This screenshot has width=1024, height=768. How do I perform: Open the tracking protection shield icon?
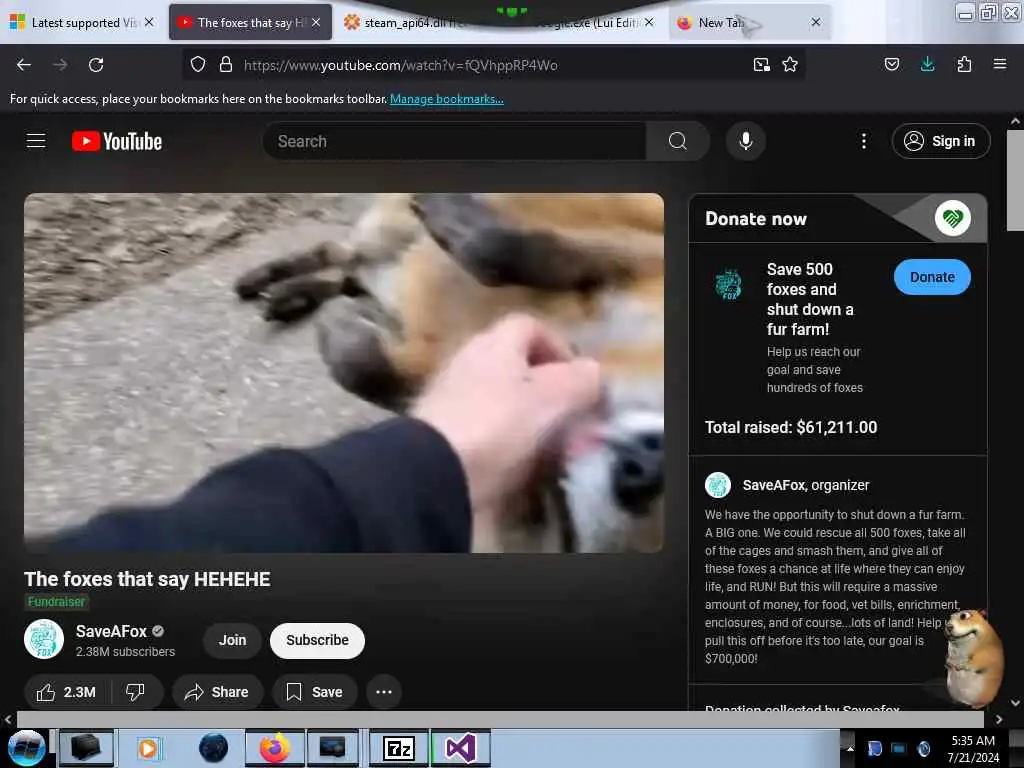coord(198,65)
